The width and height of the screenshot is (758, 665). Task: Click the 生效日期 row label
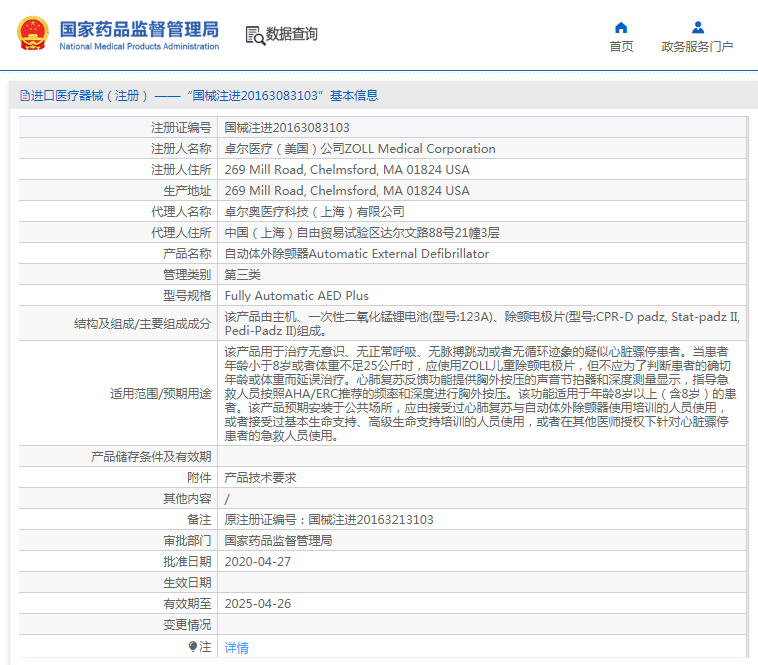pos(188,582)
